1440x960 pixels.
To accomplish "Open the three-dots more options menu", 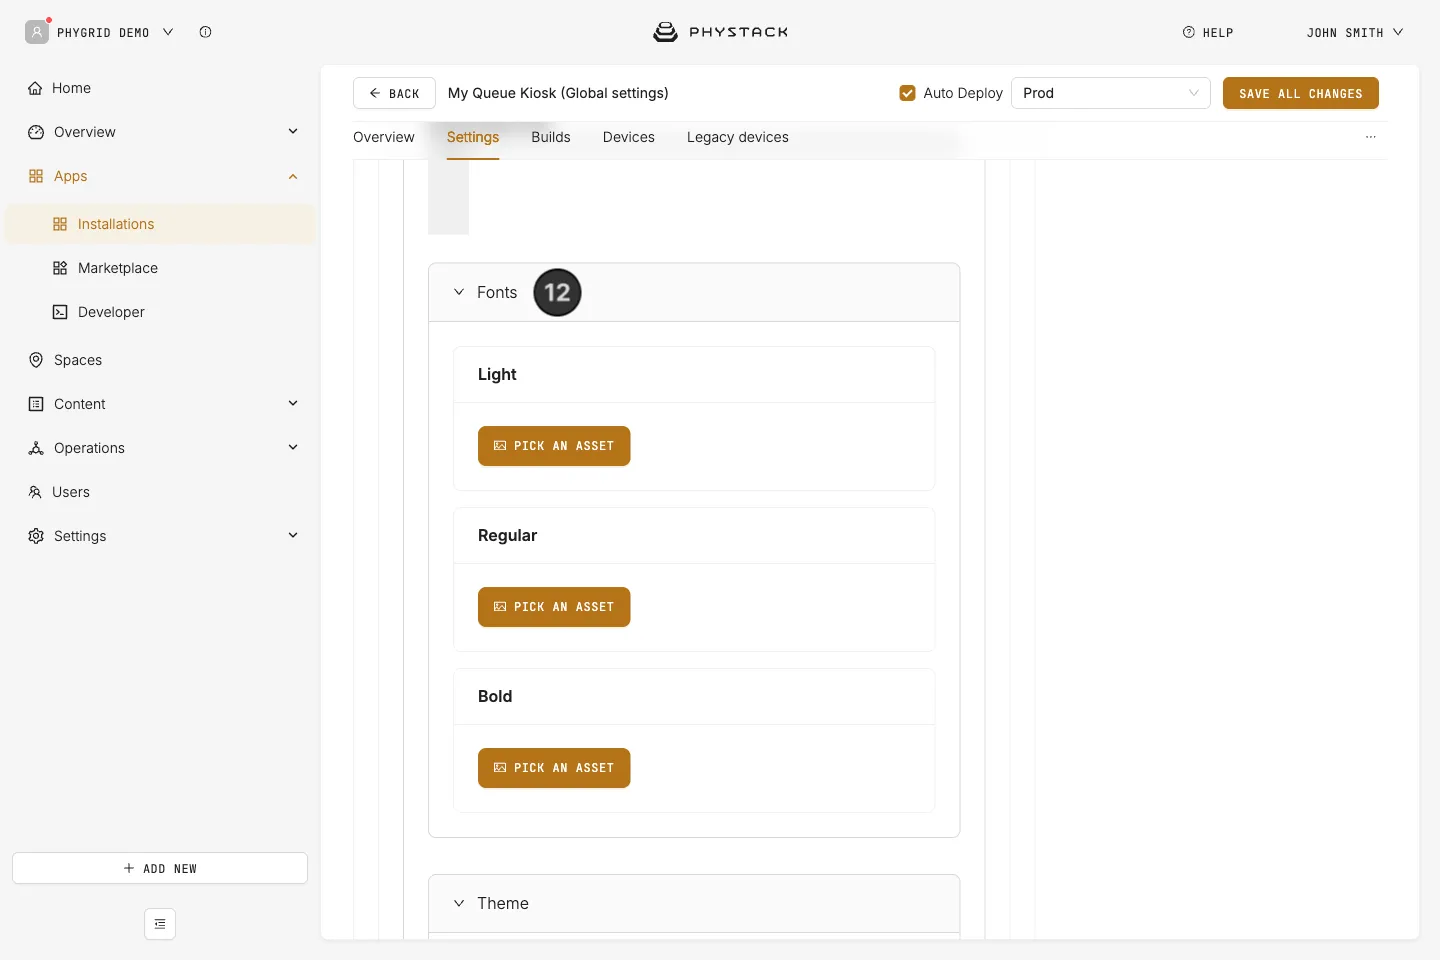I will (x=1371, y=137).
